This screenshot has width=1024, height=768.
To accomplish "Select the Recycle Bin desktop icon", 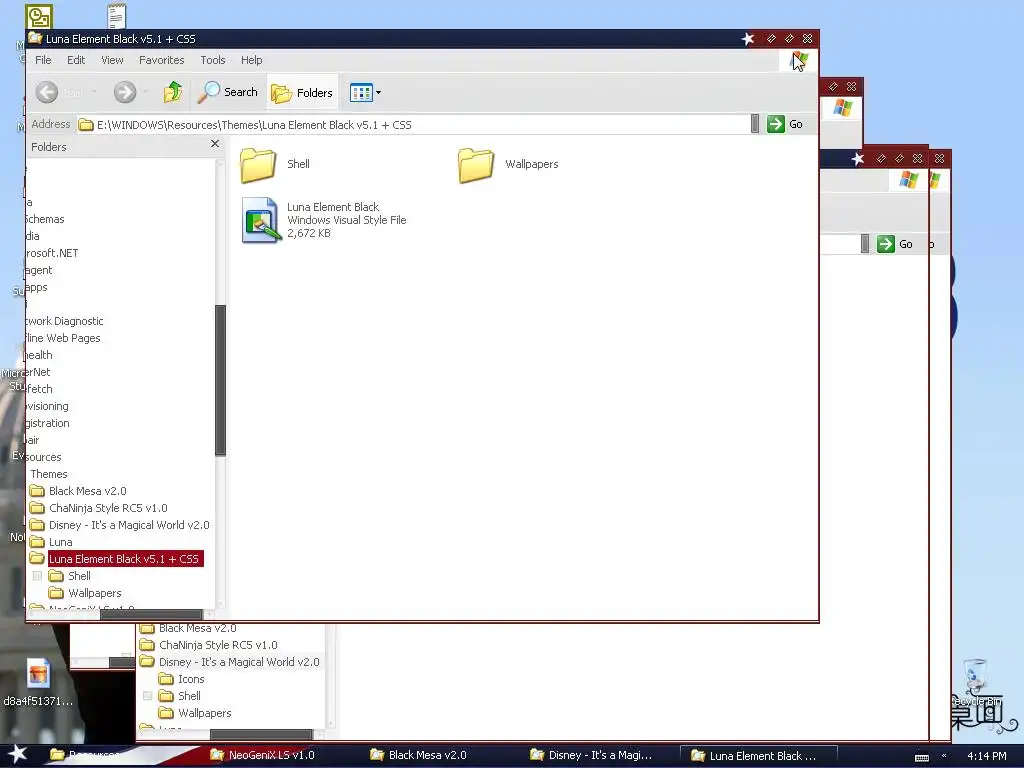I will tap(976, 683).
